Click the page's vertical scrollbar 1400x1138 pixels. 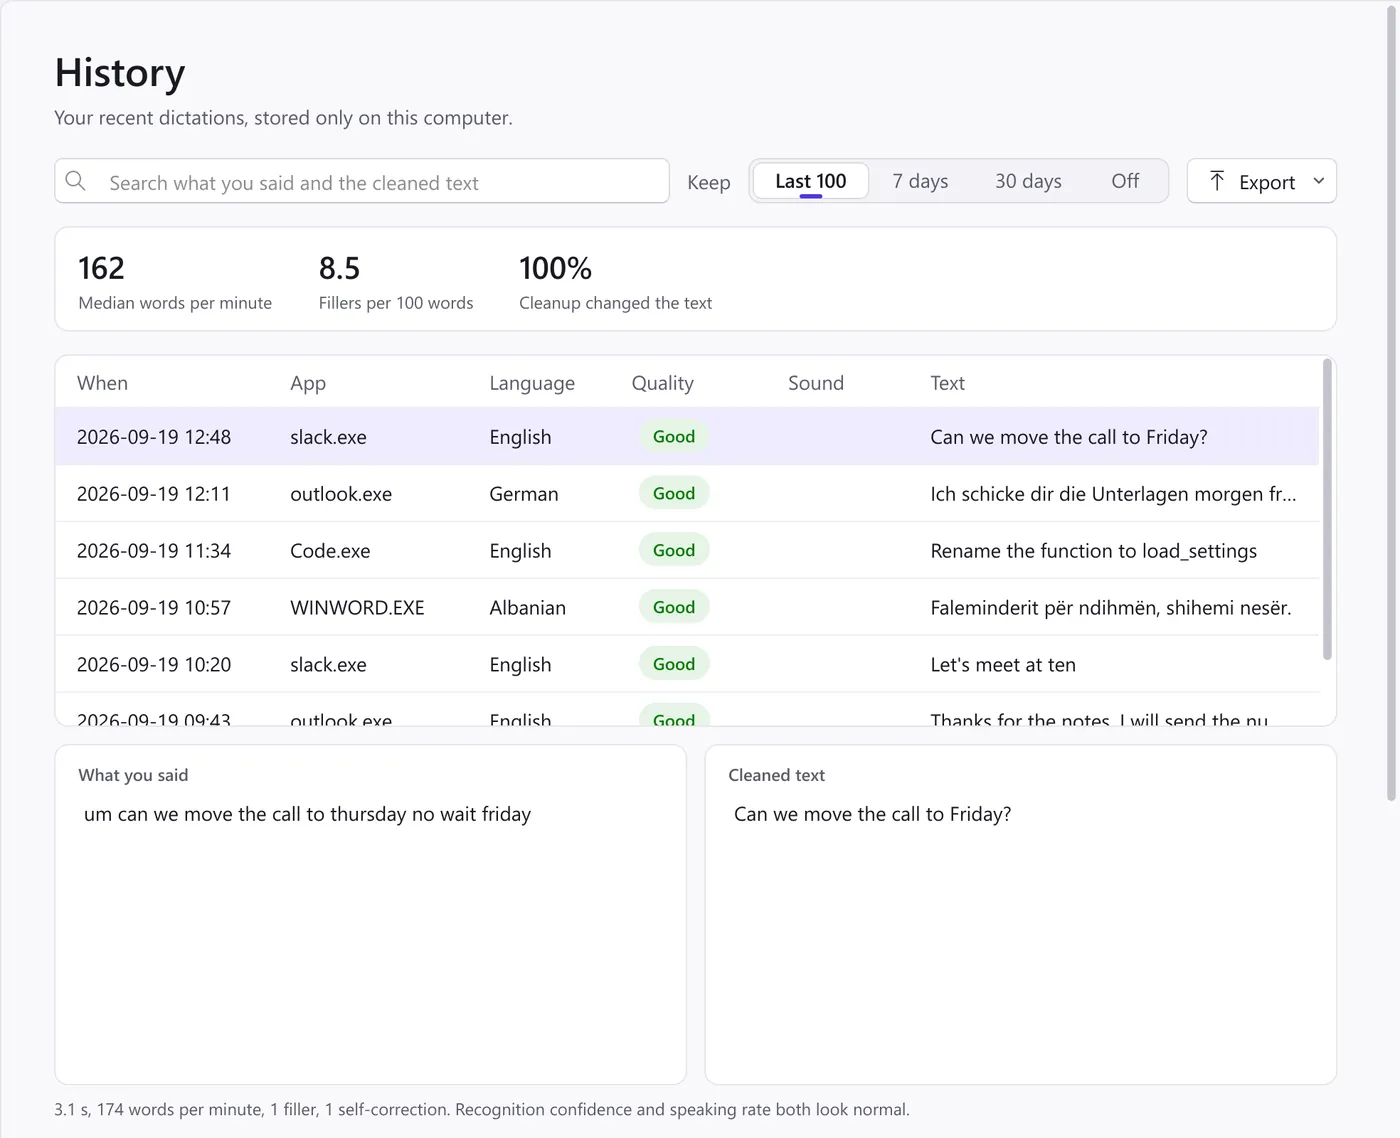pos(1391,405)
